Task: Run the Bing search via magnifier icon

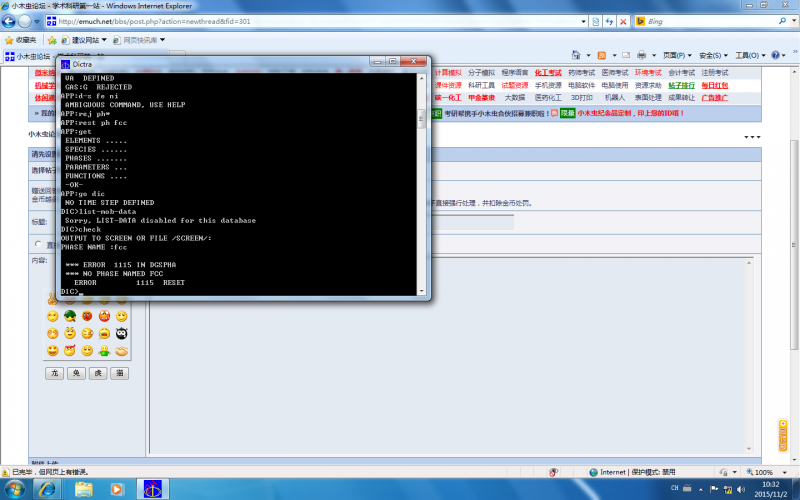Action: coord(782,21)
